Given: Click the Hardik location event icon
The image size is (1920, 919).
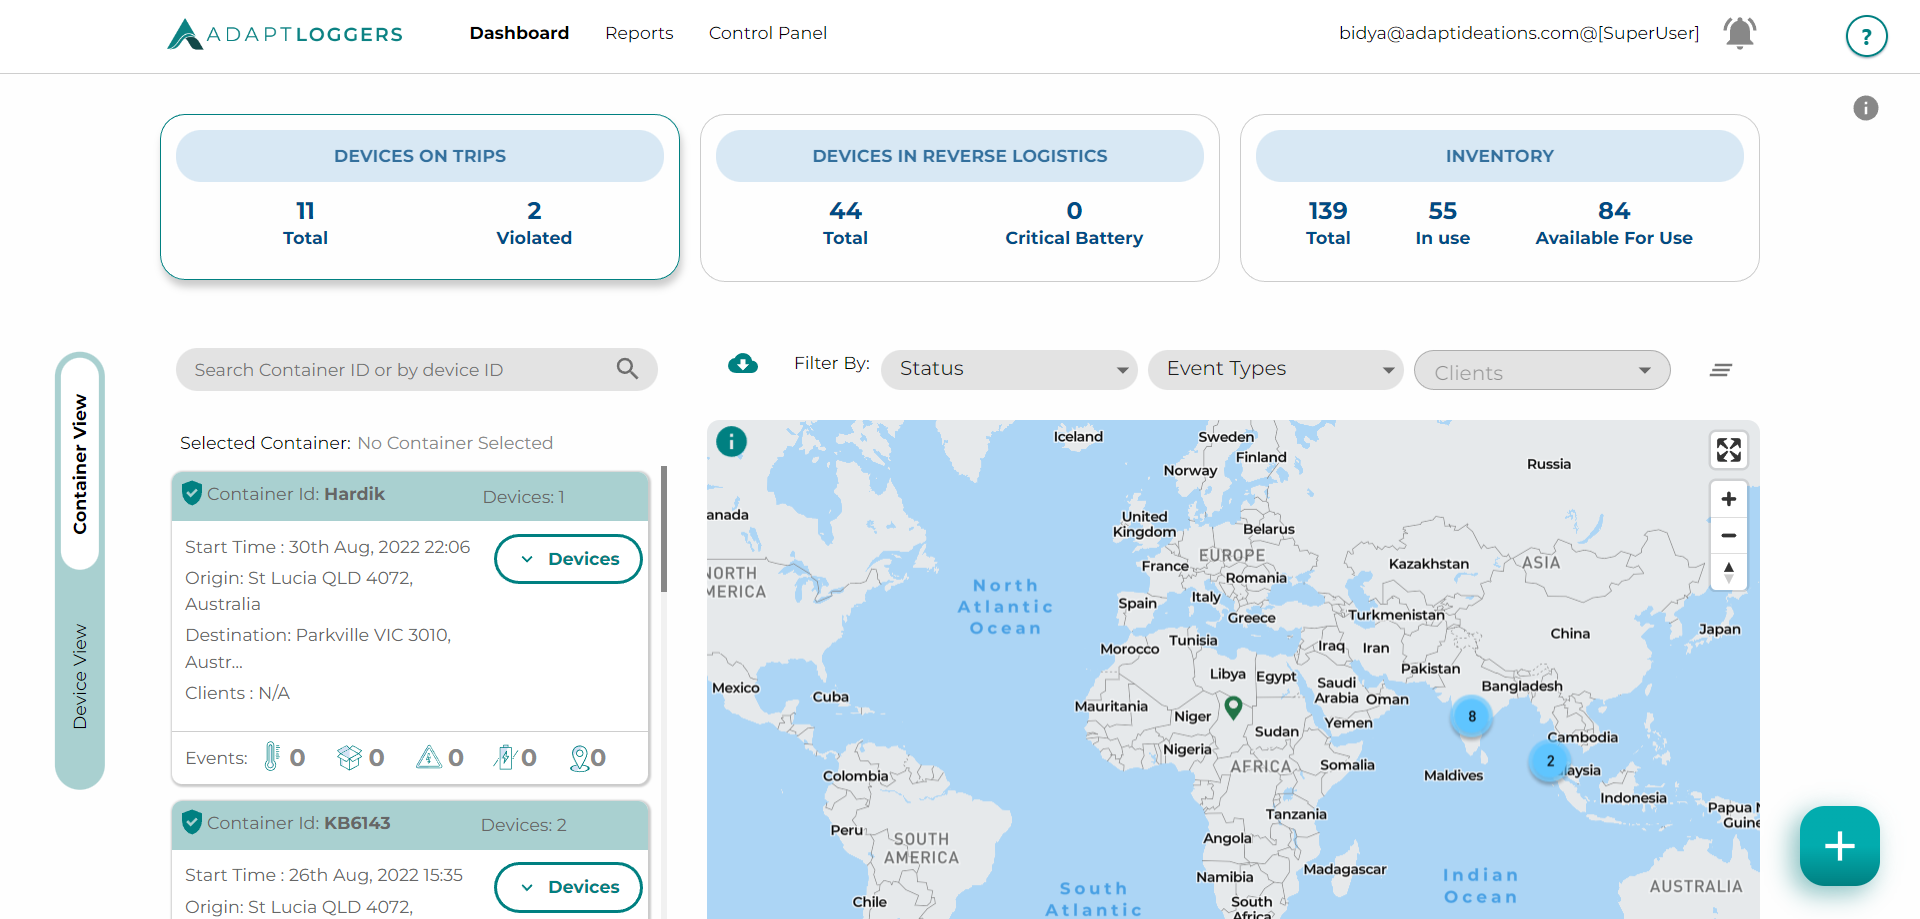Looking at the screenshot, I should (x=579, y=758).
